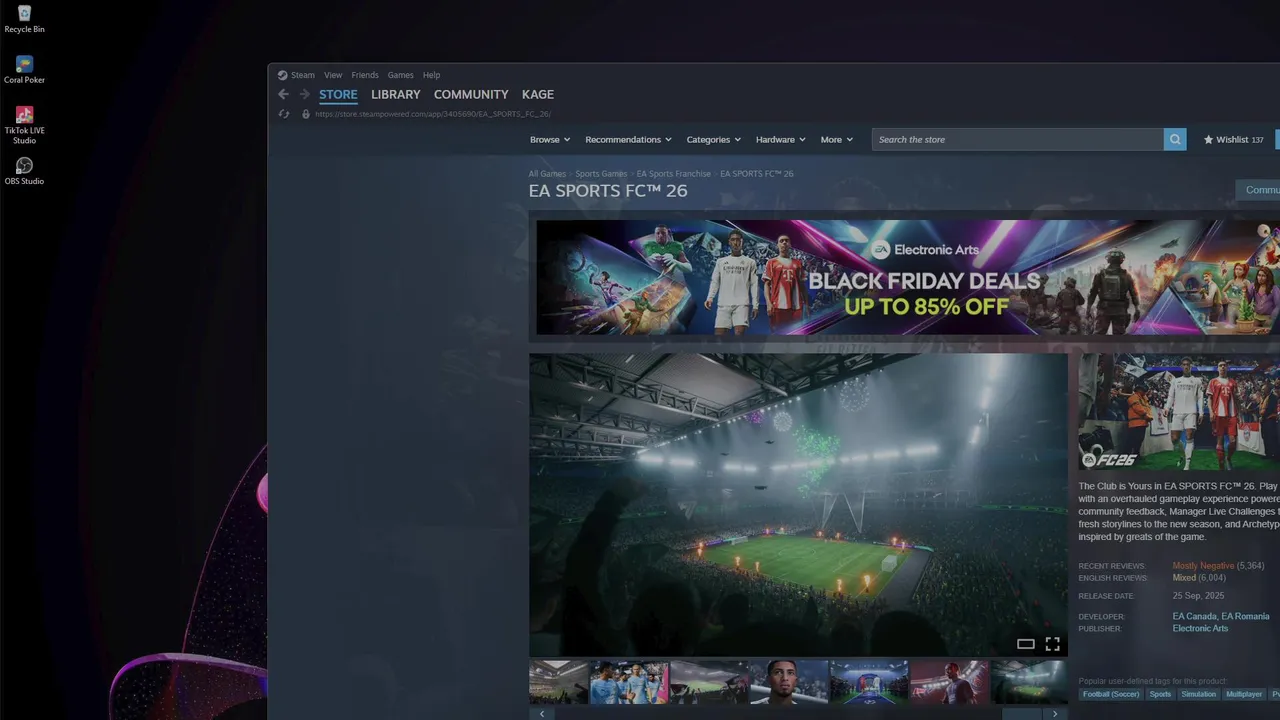Open the Help menu
The height and width of the screenshot is (720, 1280).
pos(431,75)
